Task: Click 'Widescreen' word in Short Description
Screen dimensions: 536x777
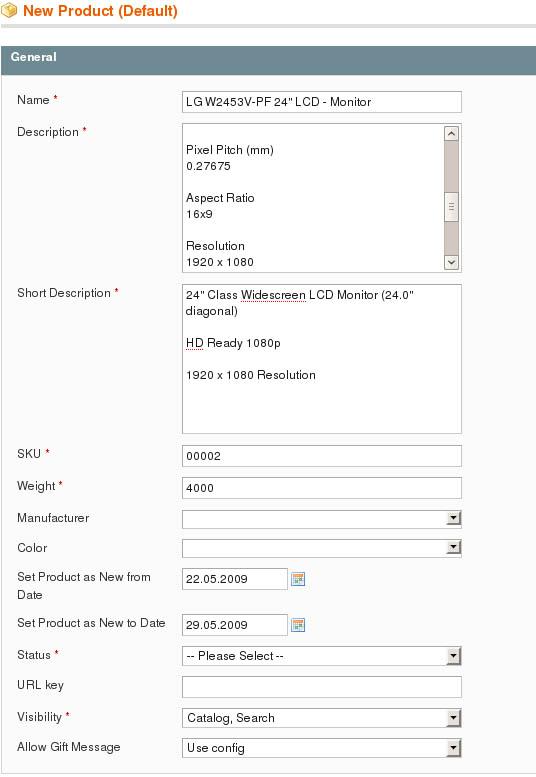Action: click(273, 295)
